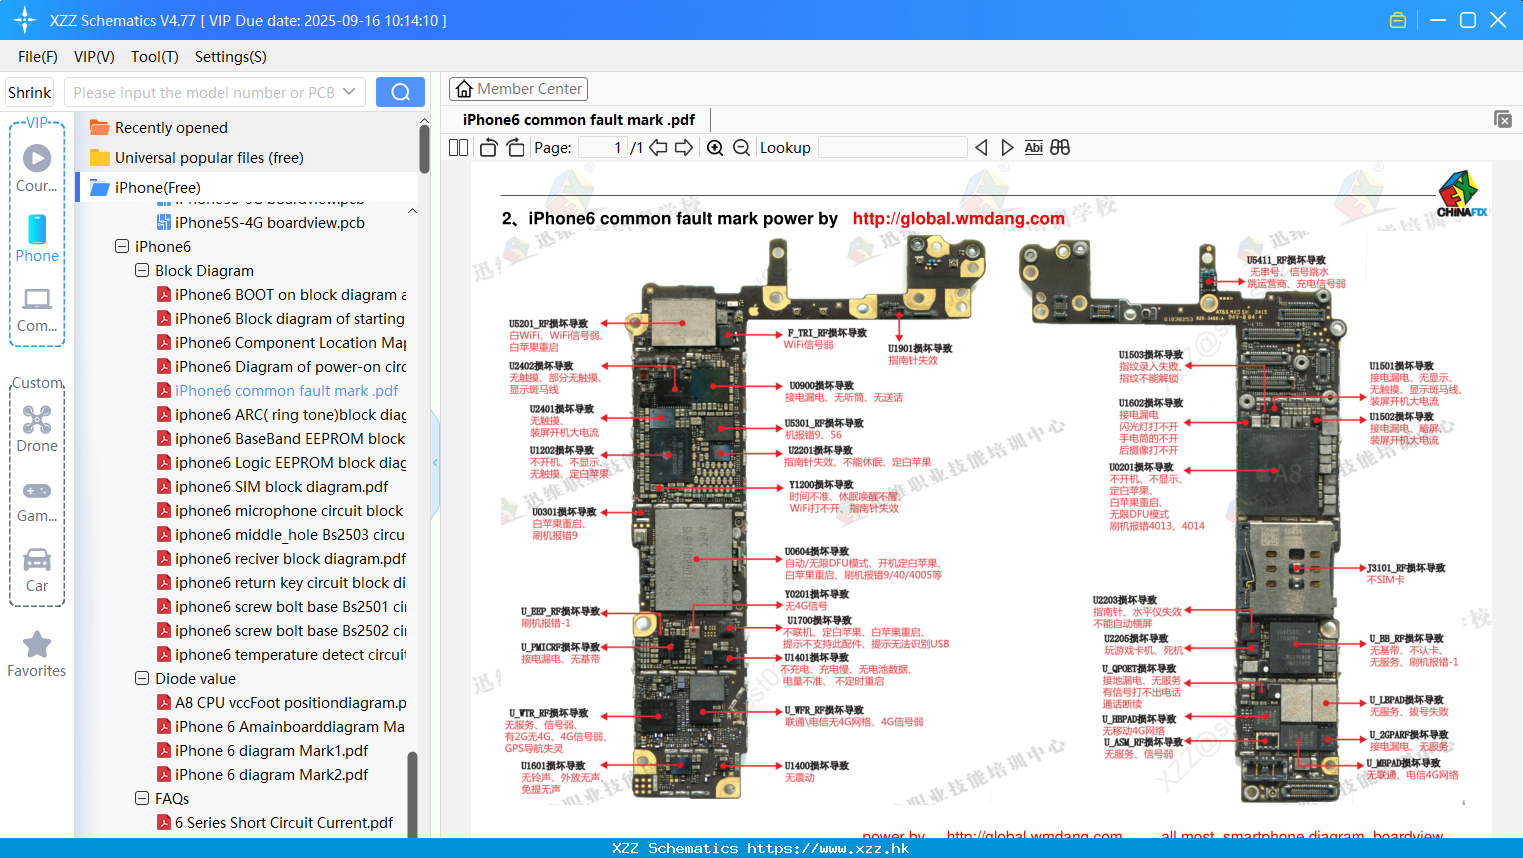
Task: Click the Abi text match icon
Action: coord(1034,148)
